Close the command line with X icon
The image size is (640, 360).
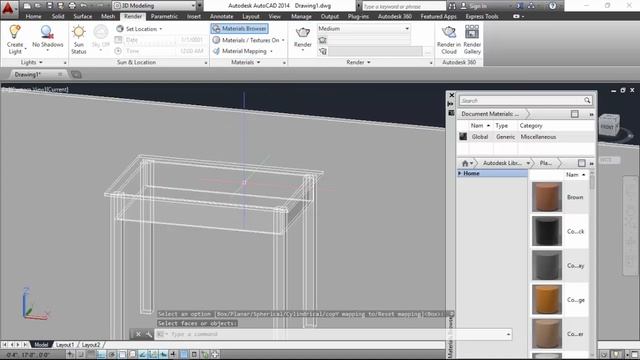pyautogui.click(x=138, y=334)
